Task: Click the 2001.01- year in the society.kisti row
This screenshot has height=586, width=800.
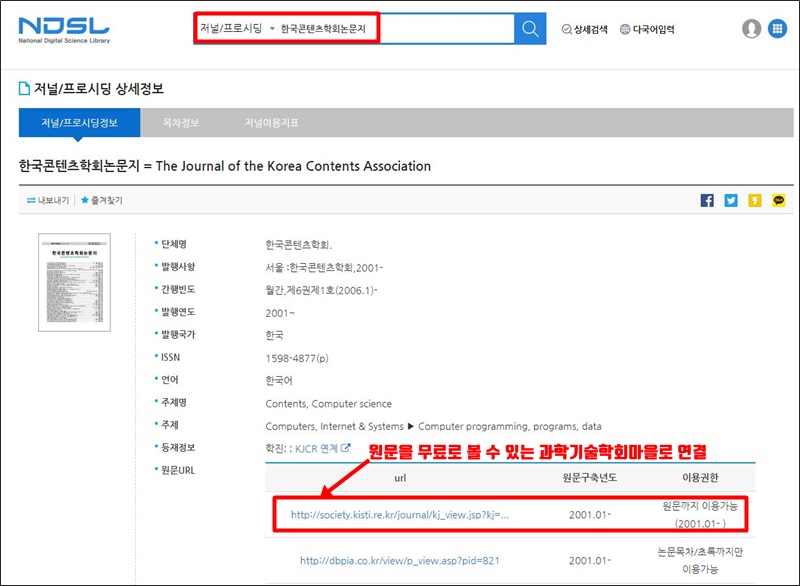Action: point(590,515)
